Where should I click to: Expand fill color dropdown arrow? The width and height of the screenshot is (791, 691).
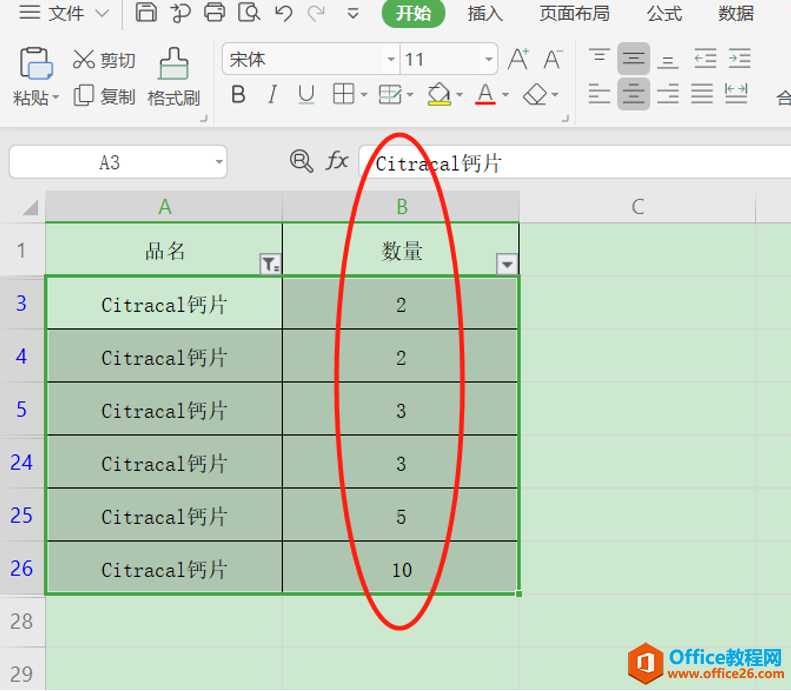[x=459, y=95]
